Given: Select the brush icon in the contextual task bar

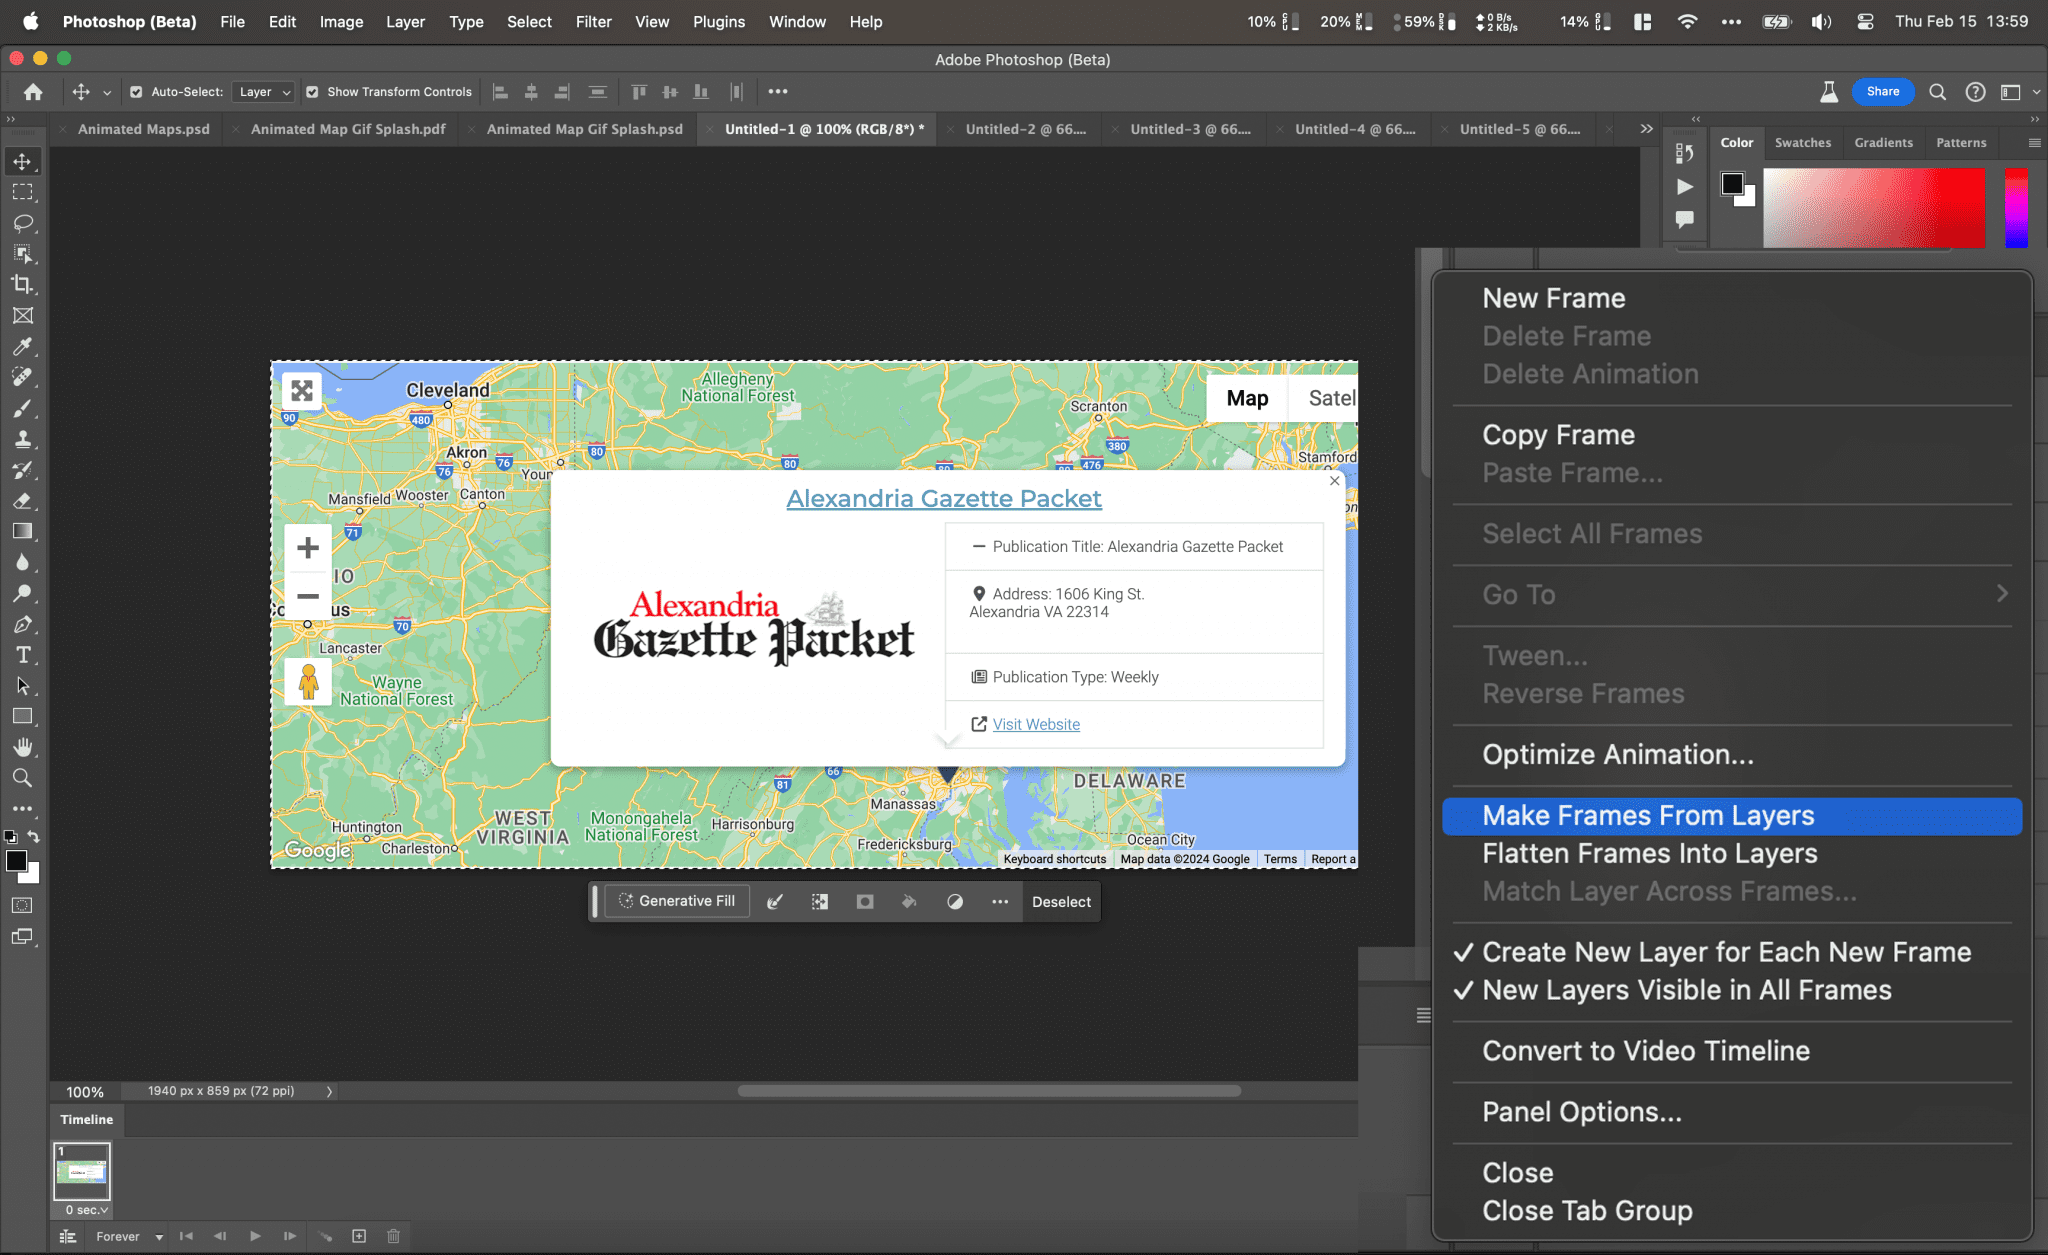Looking at the screenshot, I should pos(775,901).
